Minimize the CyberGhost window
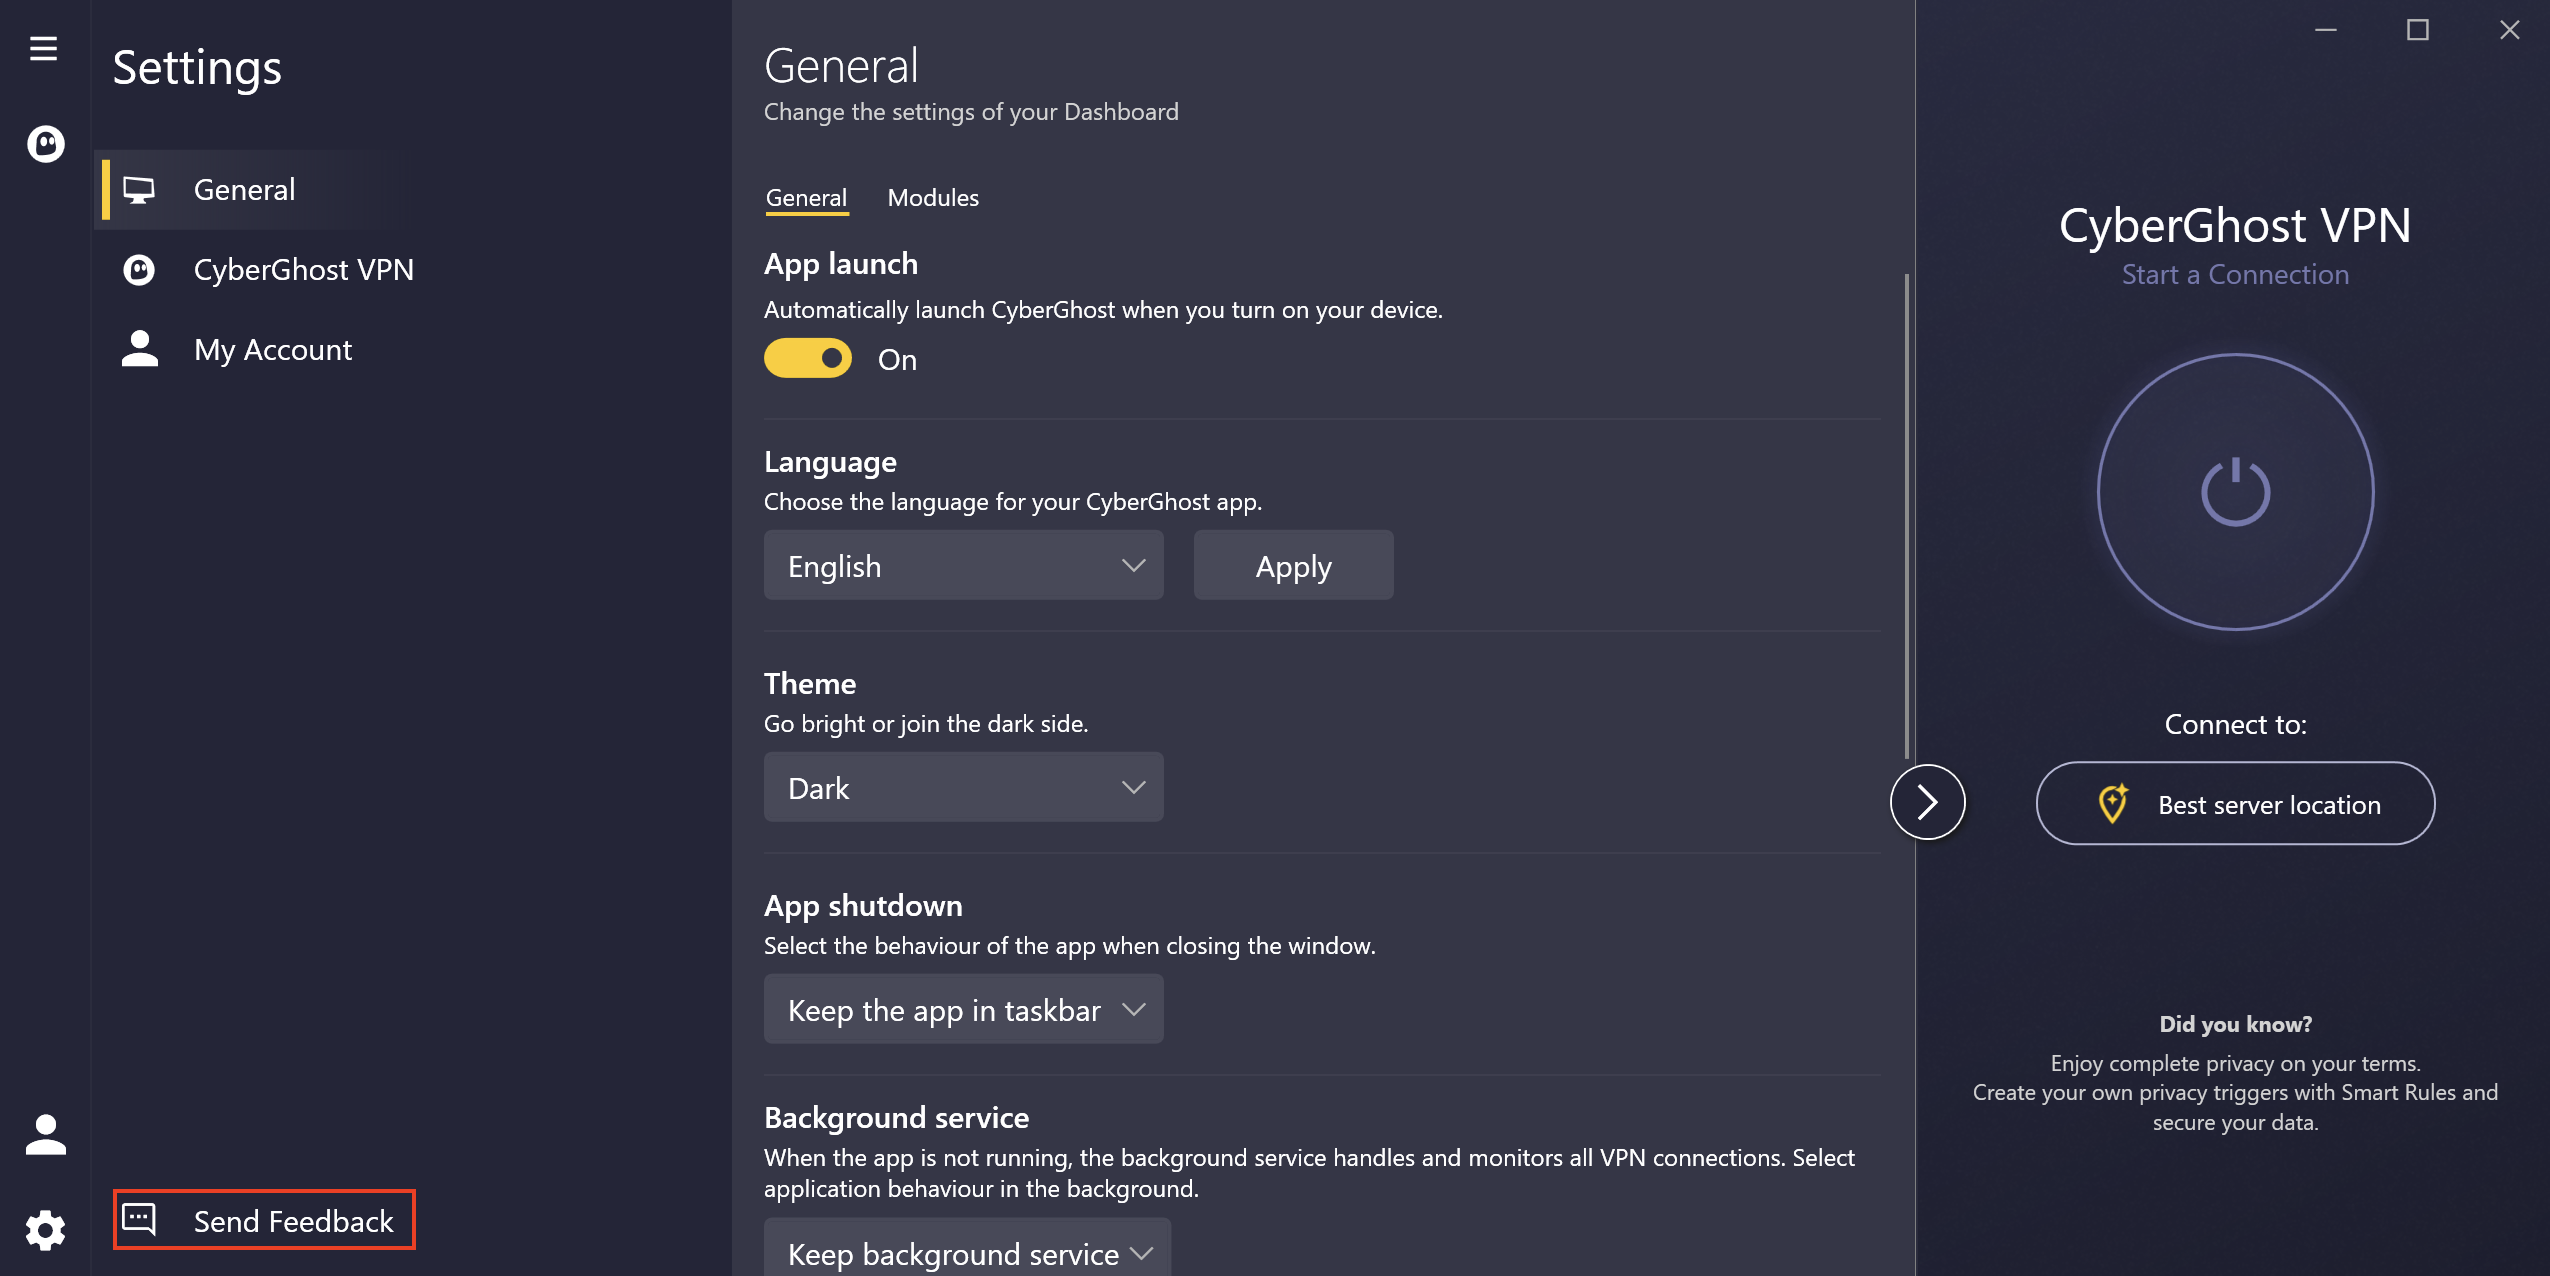The height and width of the screenshot is (1276, 2550). pyautogui.click(x=2326, y=30)
